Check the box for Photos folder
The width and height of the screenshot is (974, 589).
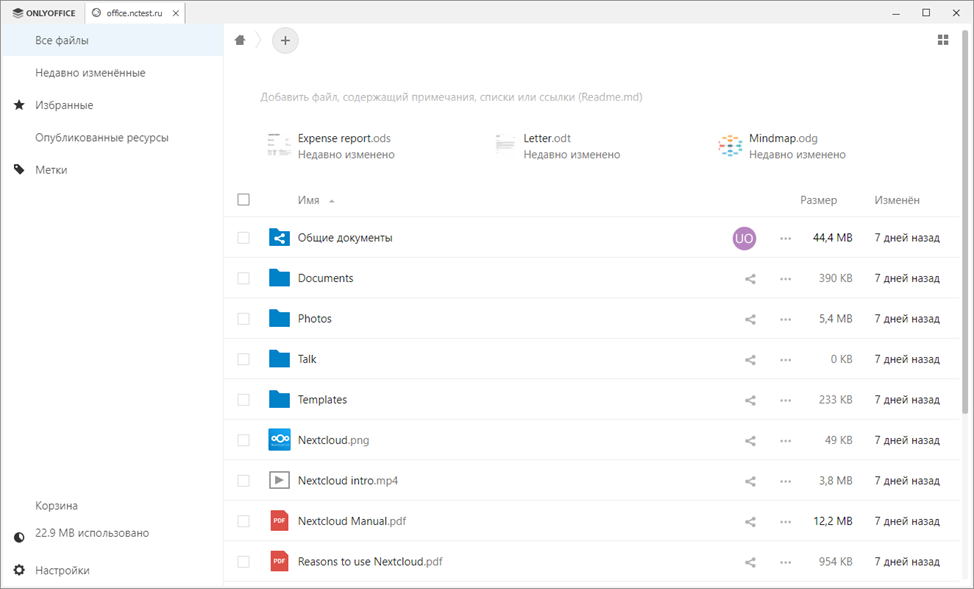tap(243, 319)
